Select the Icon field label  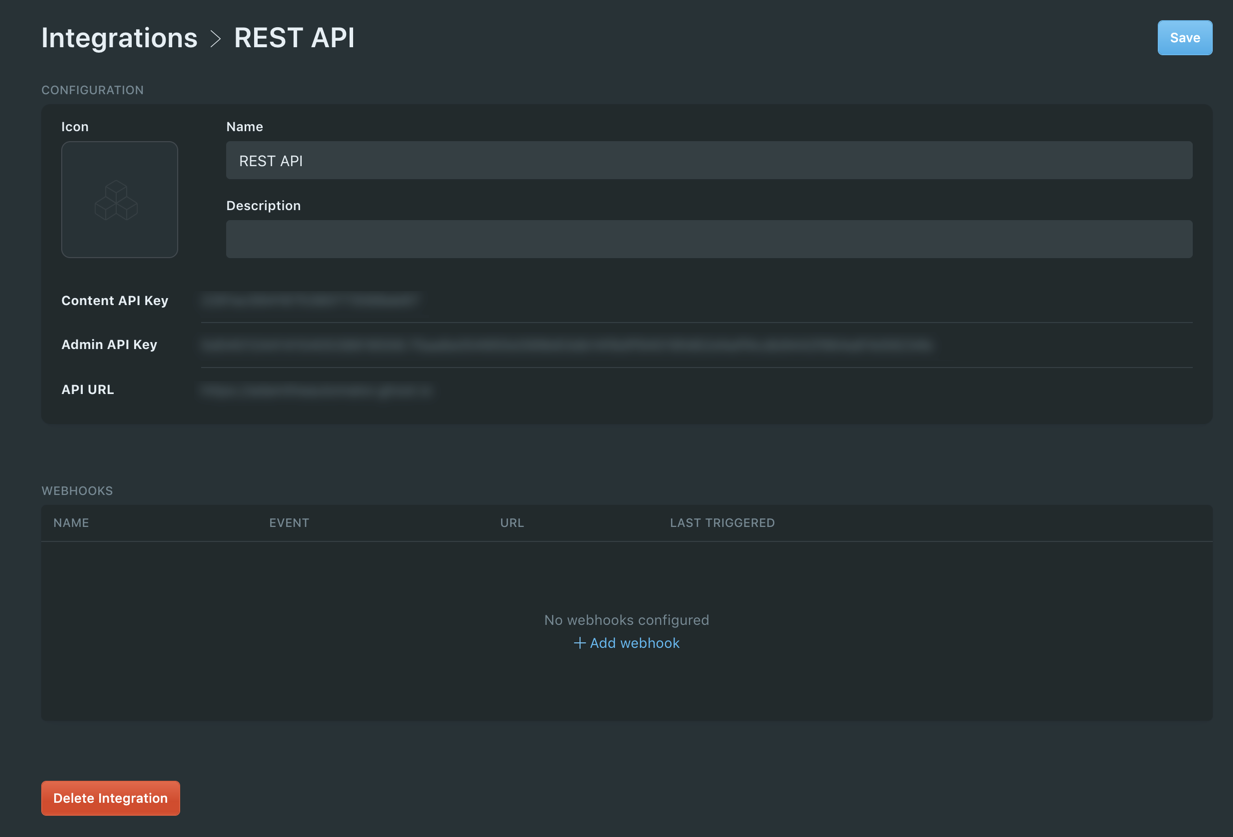pos(75,127)
